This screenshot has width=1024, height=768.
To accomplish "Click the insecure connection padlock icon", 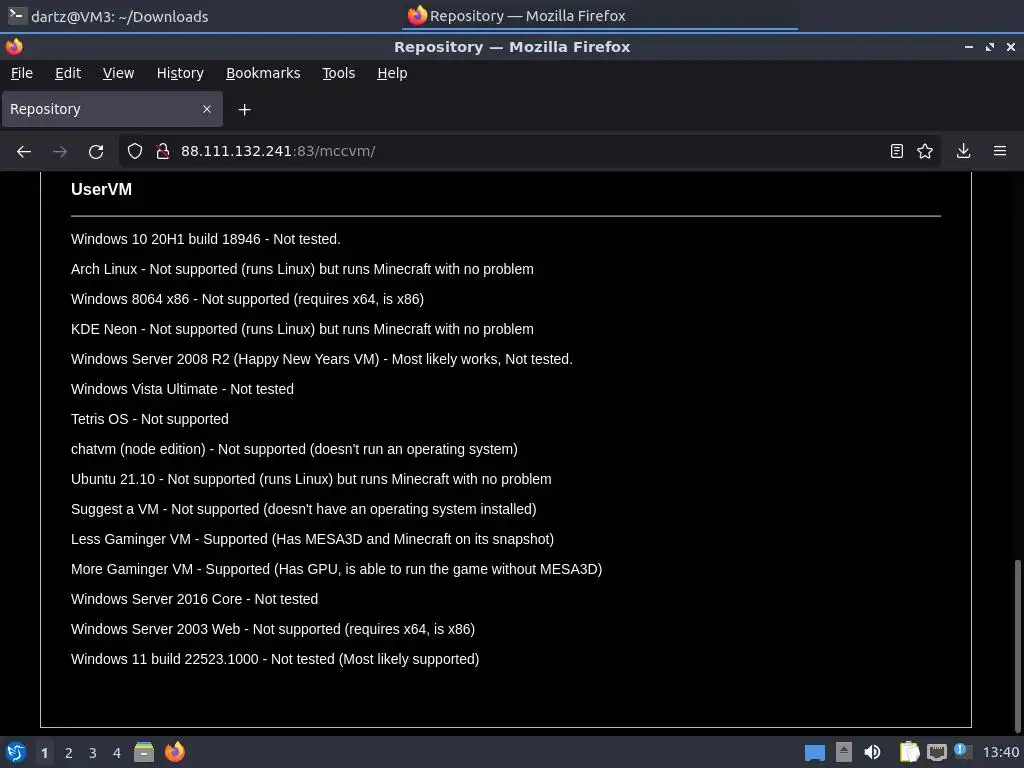I will coord(163,152).
